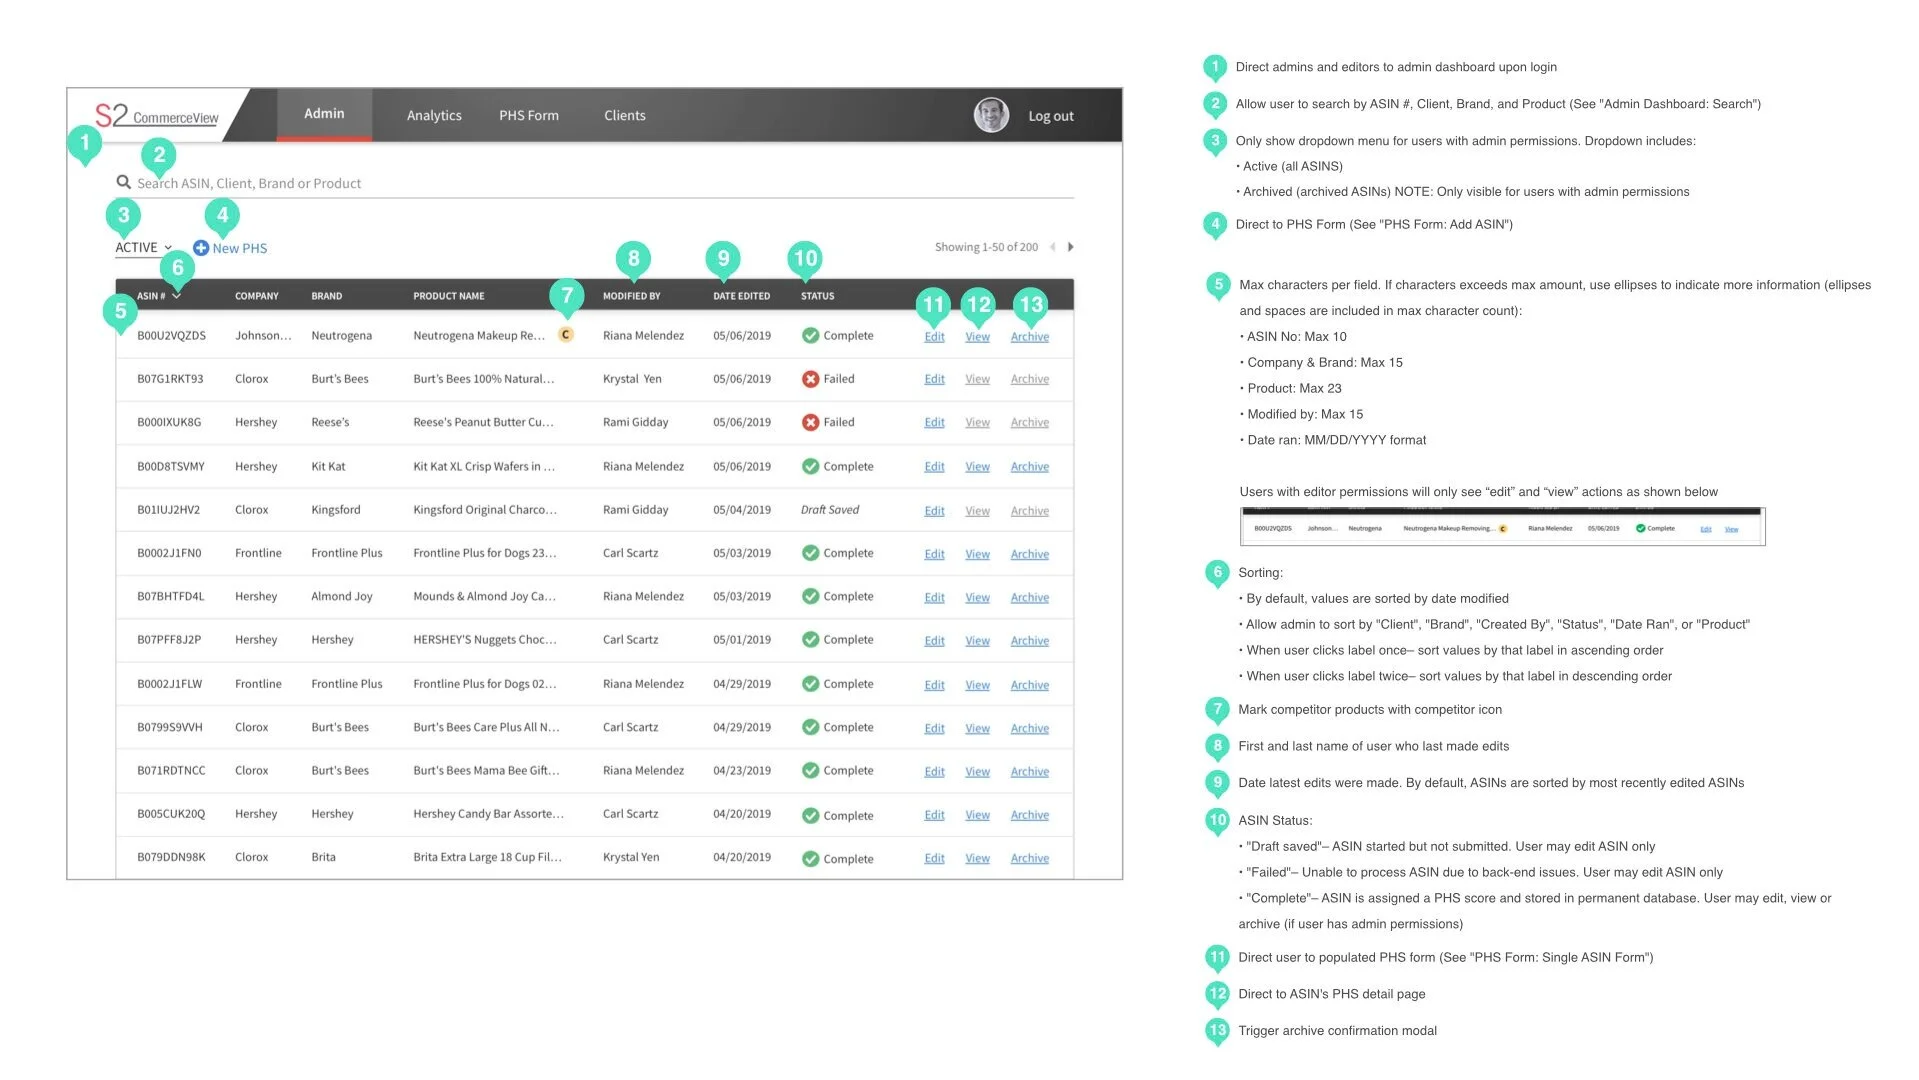Open the PHS Form tab
1919x1080 pixels.
tap(529, 115)
